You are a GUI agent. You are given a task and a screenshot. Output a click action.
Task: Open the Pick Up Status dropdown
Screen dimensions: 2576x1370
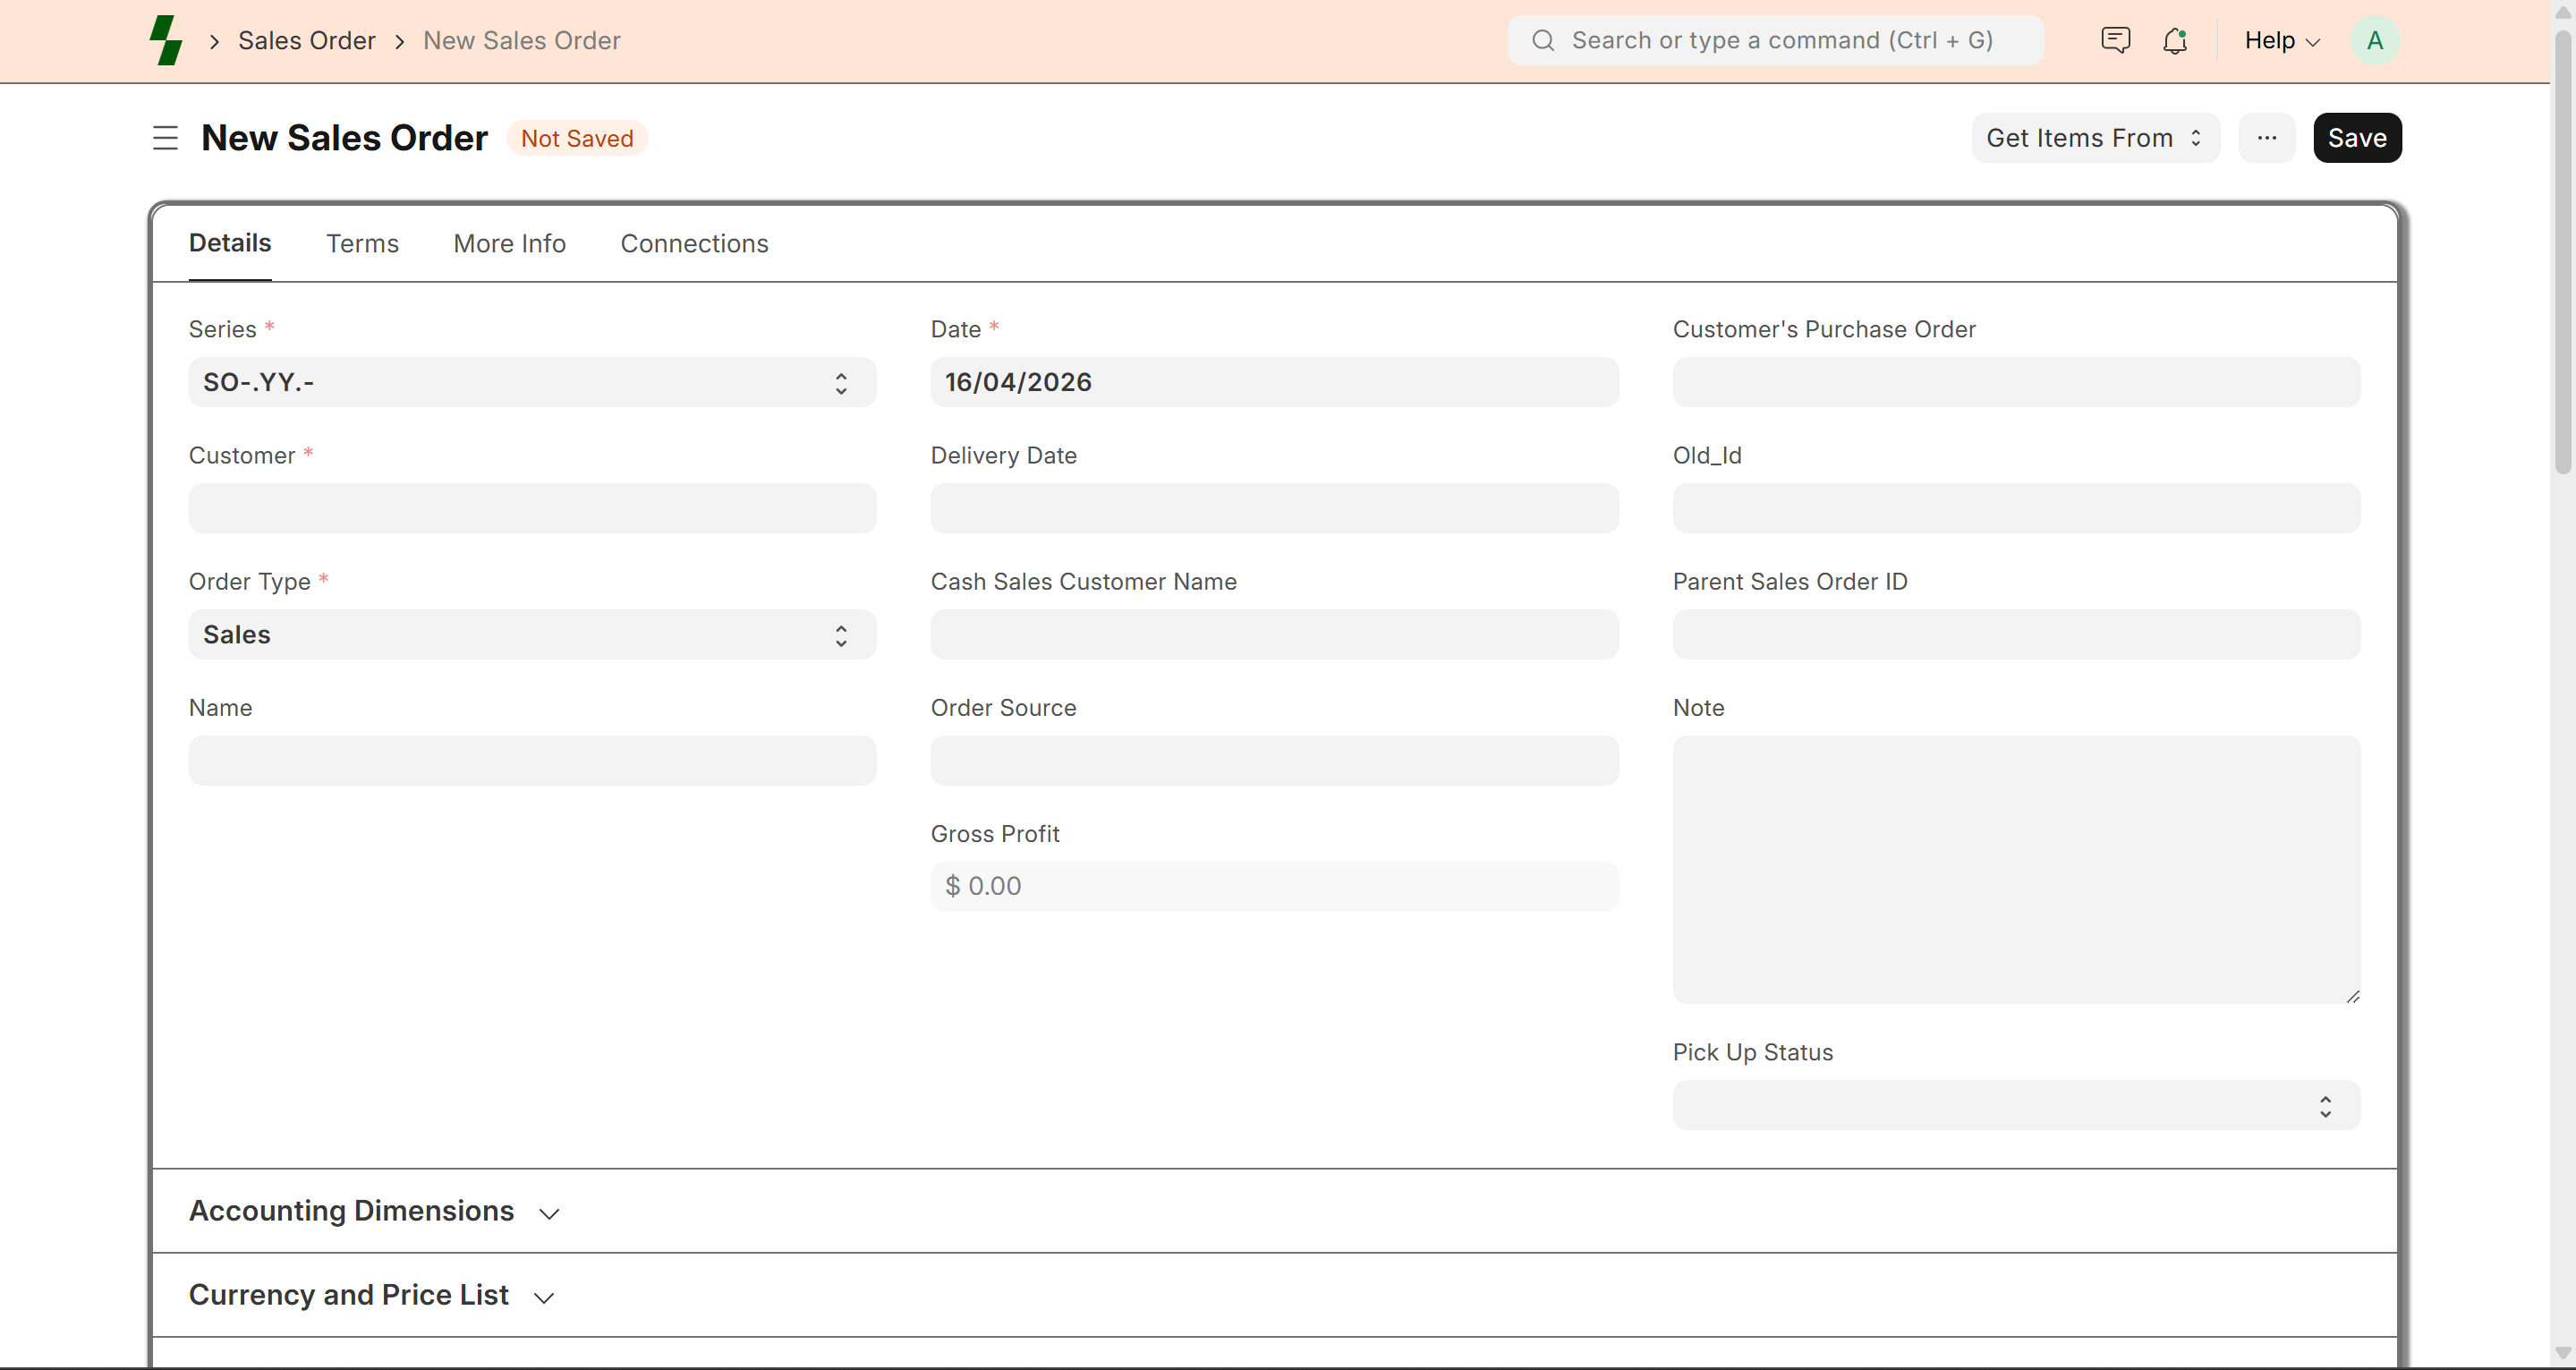pyautogui.click(x=2015, y=1106)
